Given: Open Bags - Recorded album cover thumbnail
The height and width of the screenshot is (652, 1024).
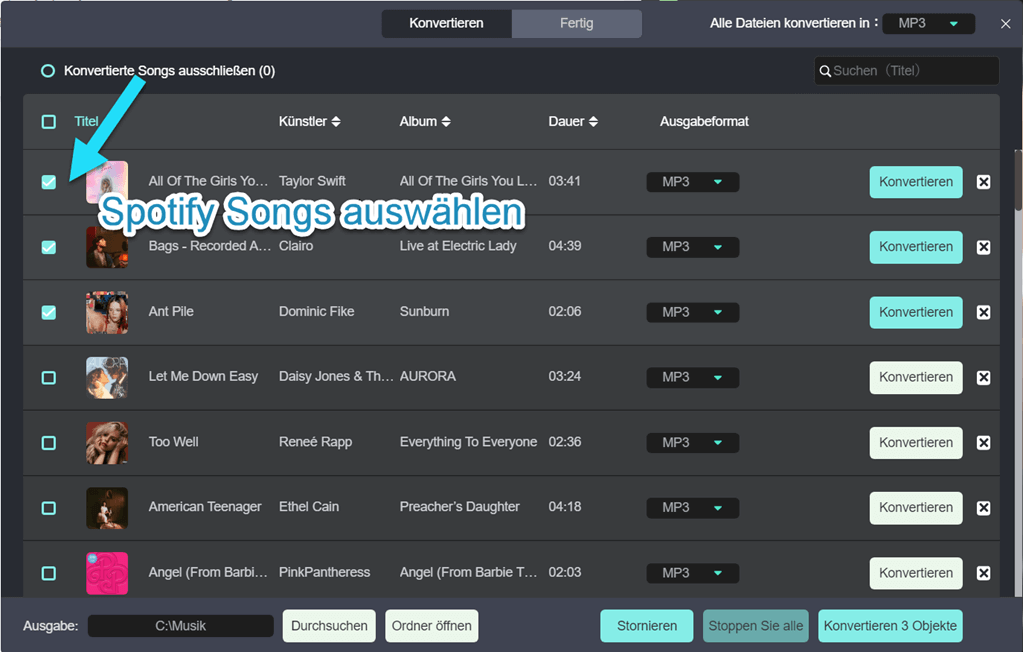Looking at the screenshot, I should point(107,247).
